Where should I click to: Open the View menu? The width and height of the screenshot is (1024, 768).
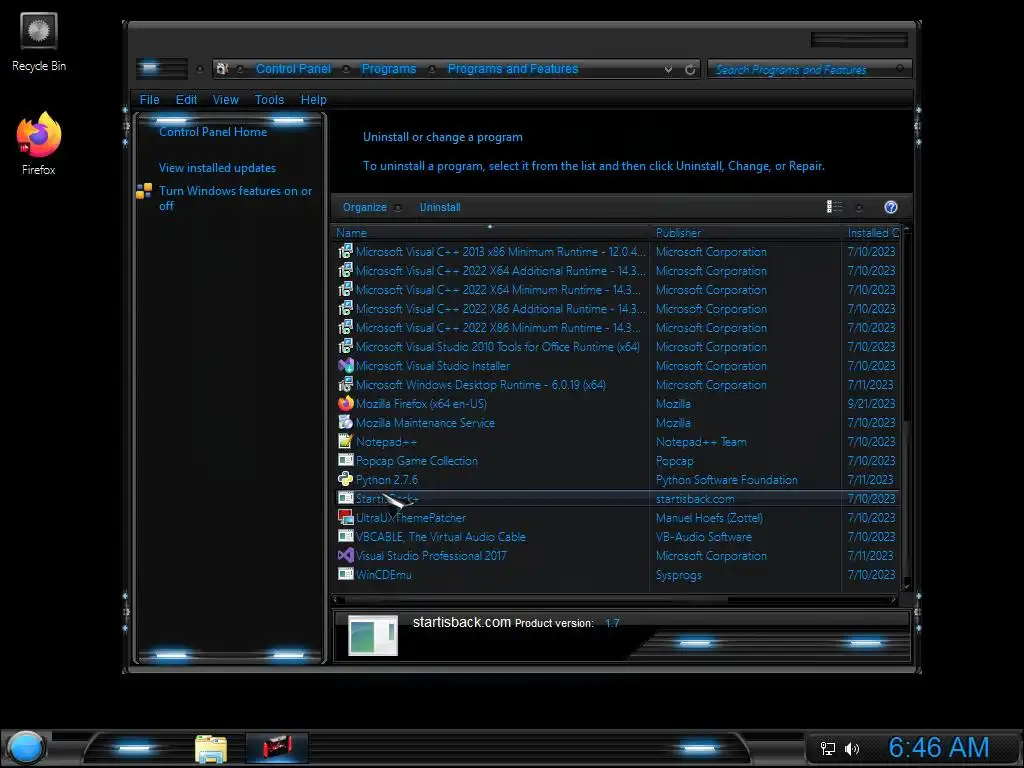click(225, 99)
